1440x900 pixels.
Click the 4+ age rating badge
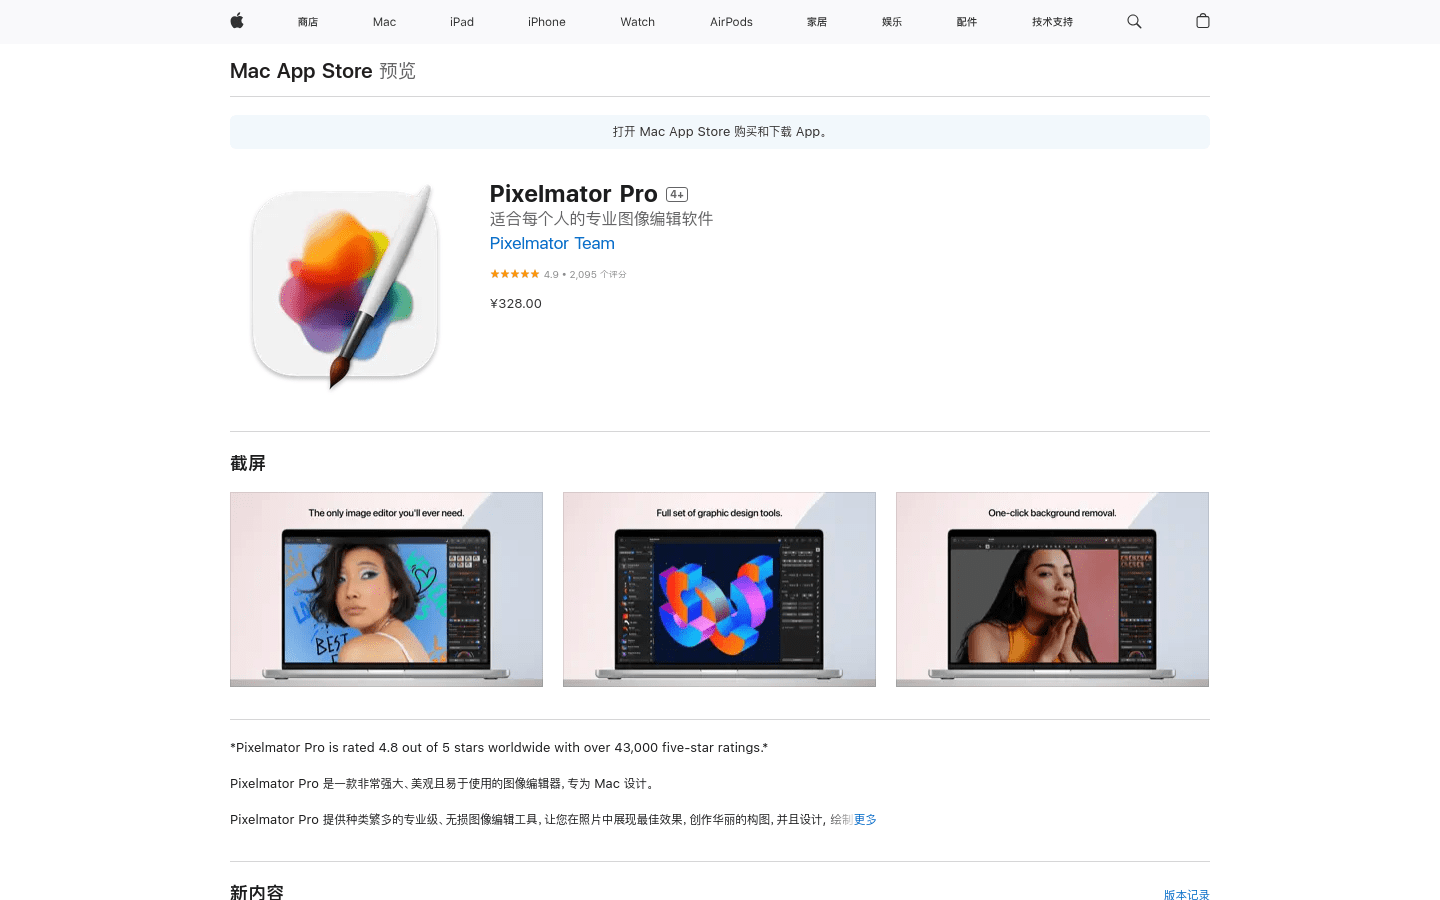677,194
